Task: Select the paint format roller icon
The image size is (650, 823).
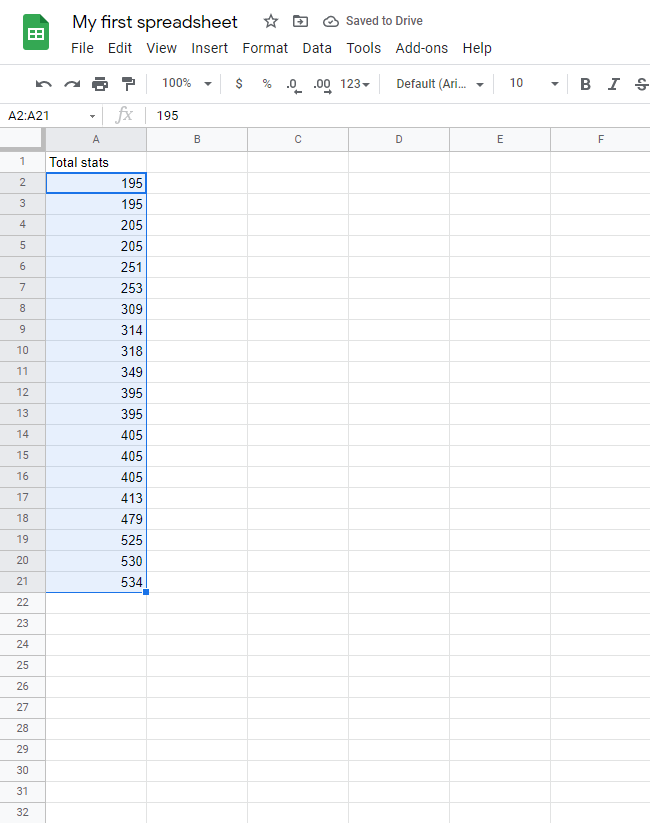Action: [128, 84]
